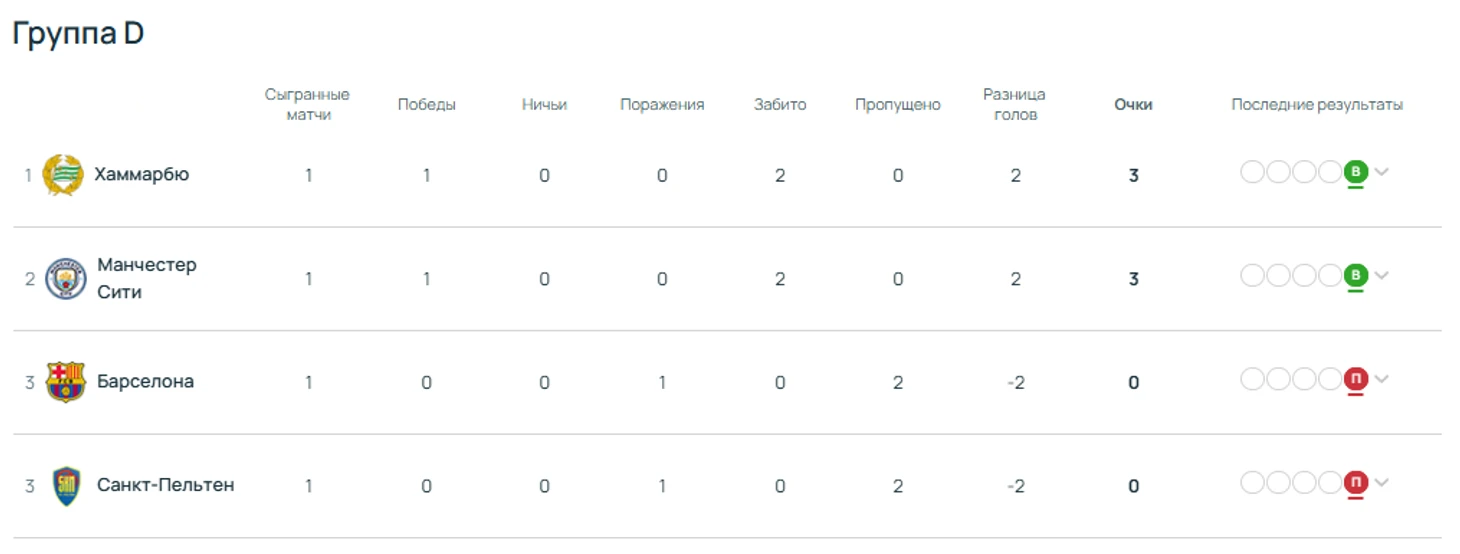The width and height of the screenshot is (1460, 554).
Task: Open the Манчестер Сити team link
Action: pyautogui.click(x=146, y=278)
